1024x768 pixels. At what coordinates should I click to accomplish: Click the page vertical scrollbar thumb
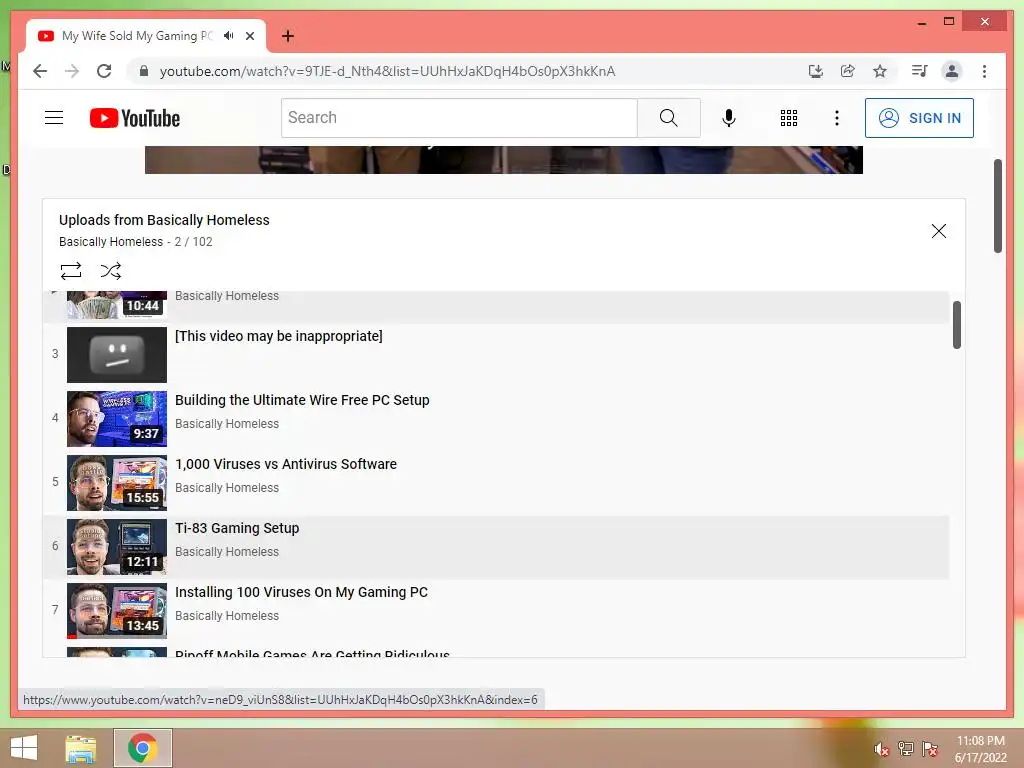pos(997,206)
